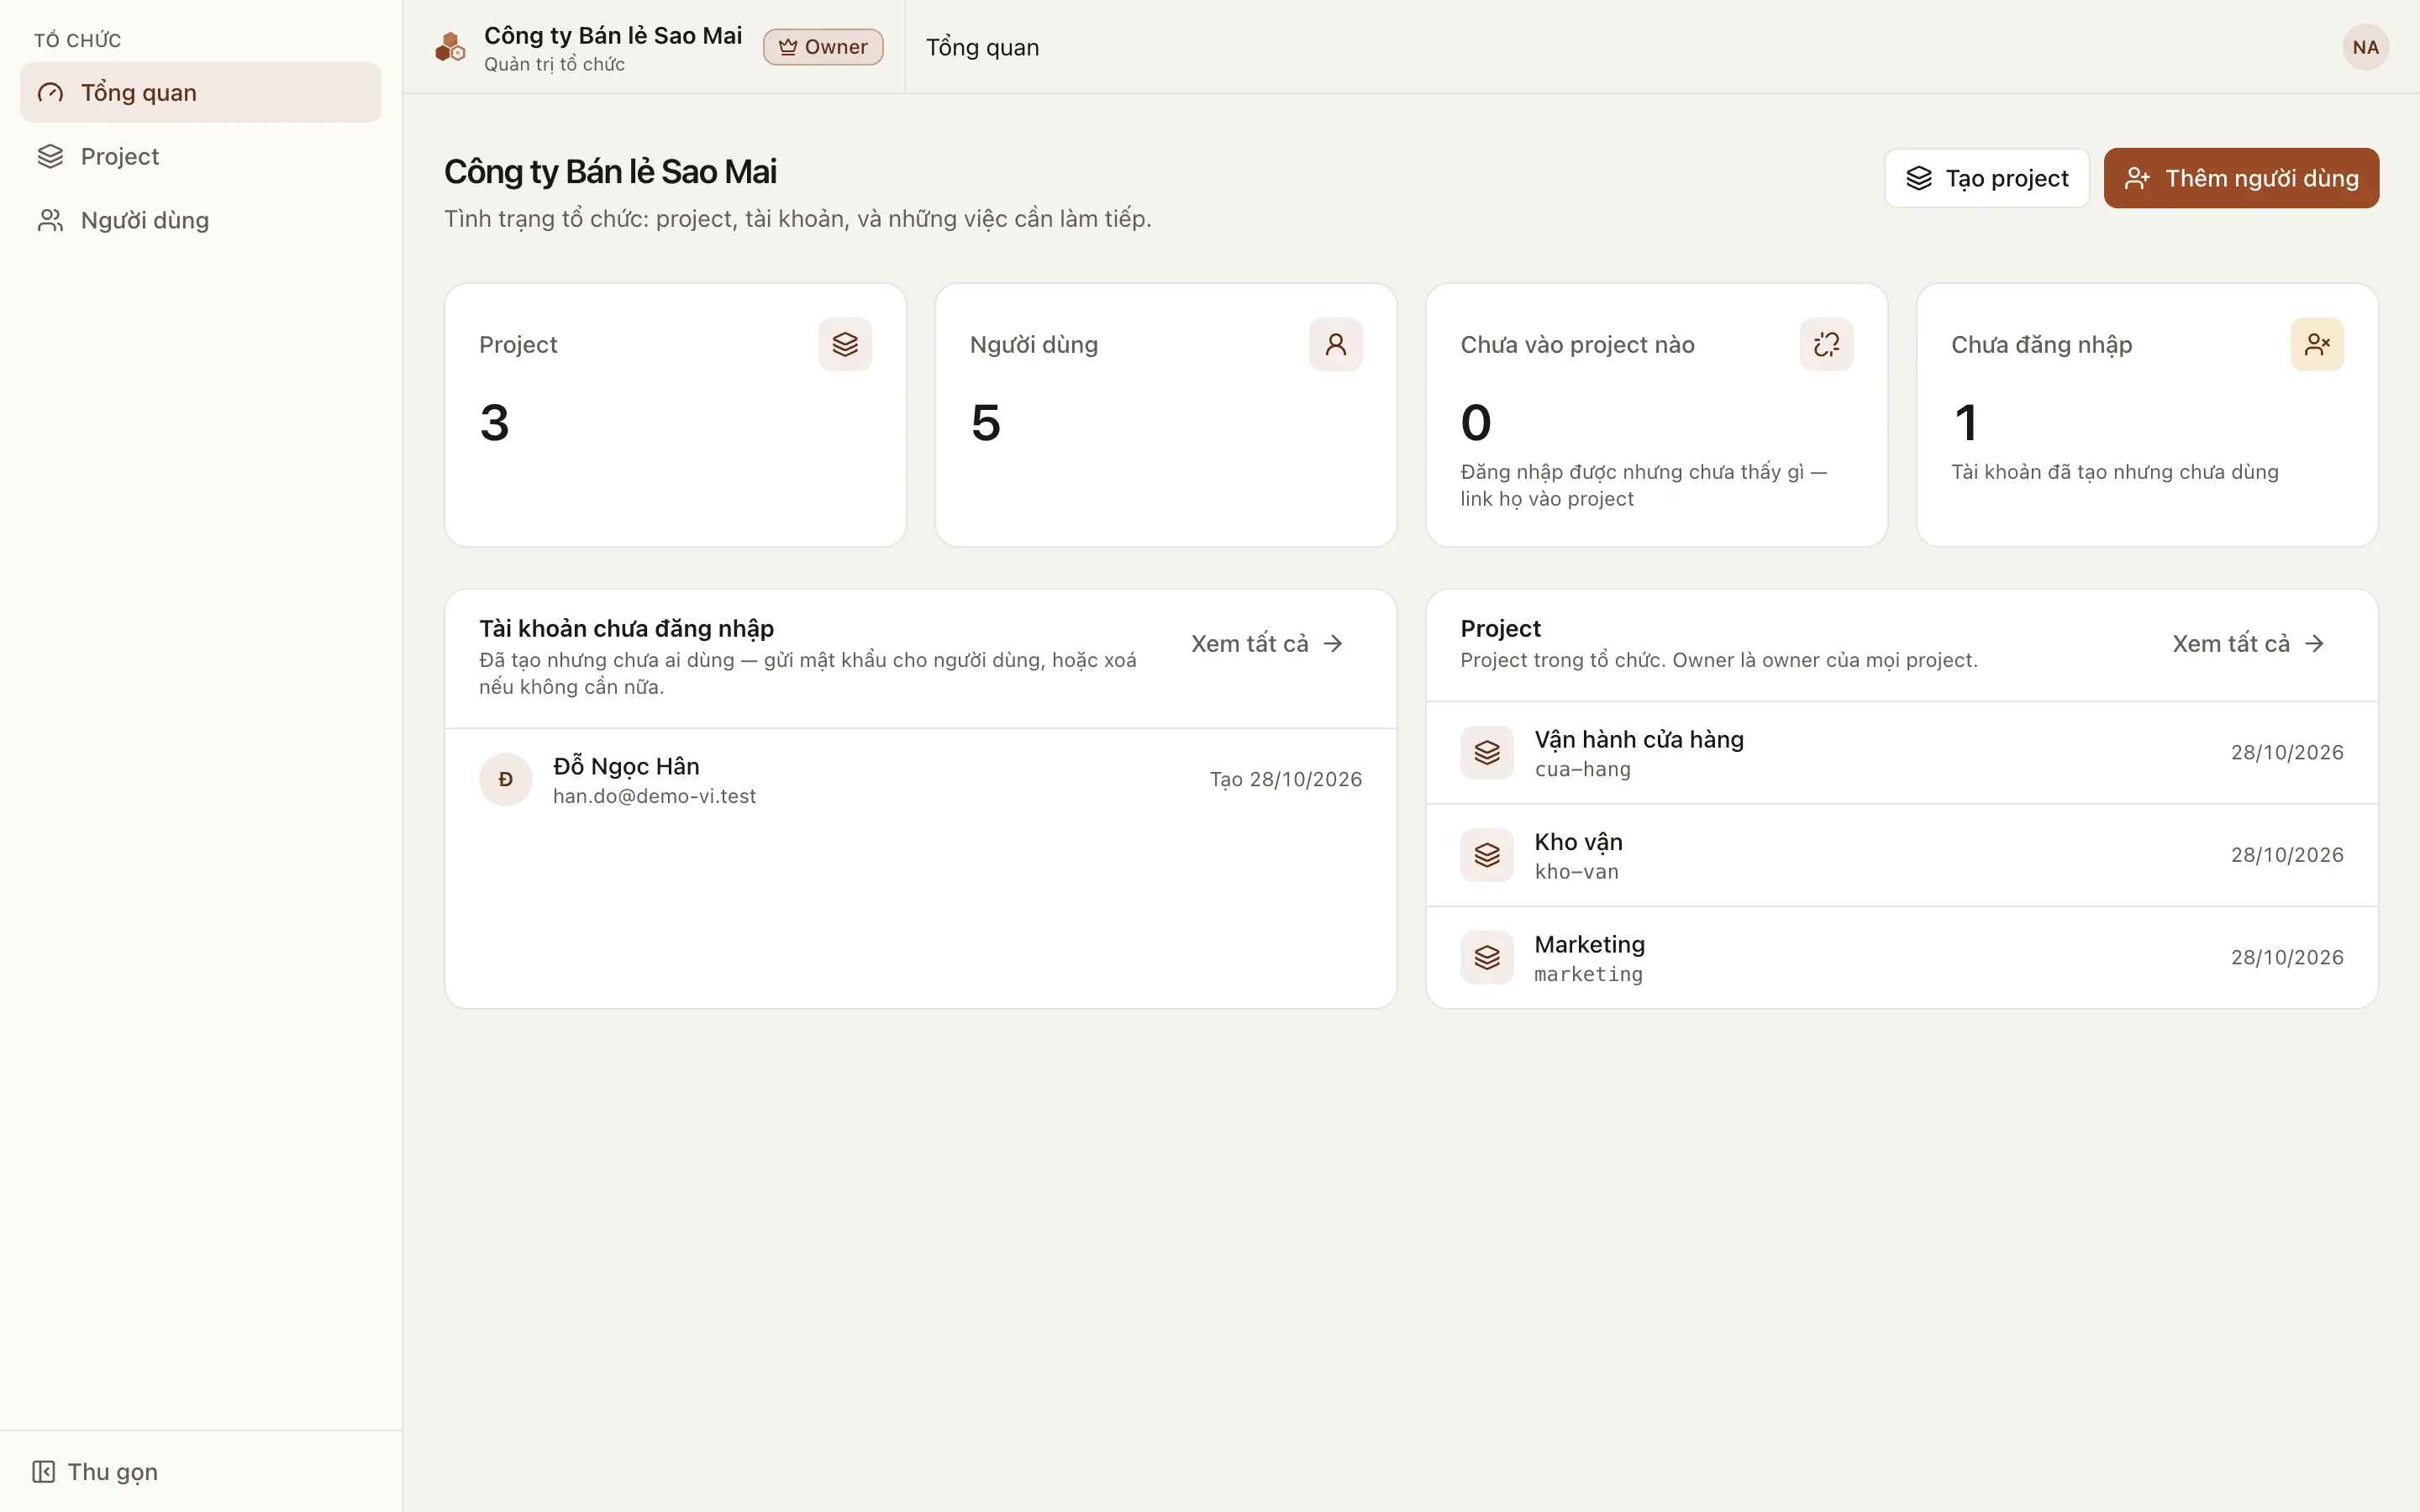Image resolution: width=2420 pixels, height=1512 pixels.
Task: Click the person icon on Người dùng card
Action: [x=1335, y=344]
